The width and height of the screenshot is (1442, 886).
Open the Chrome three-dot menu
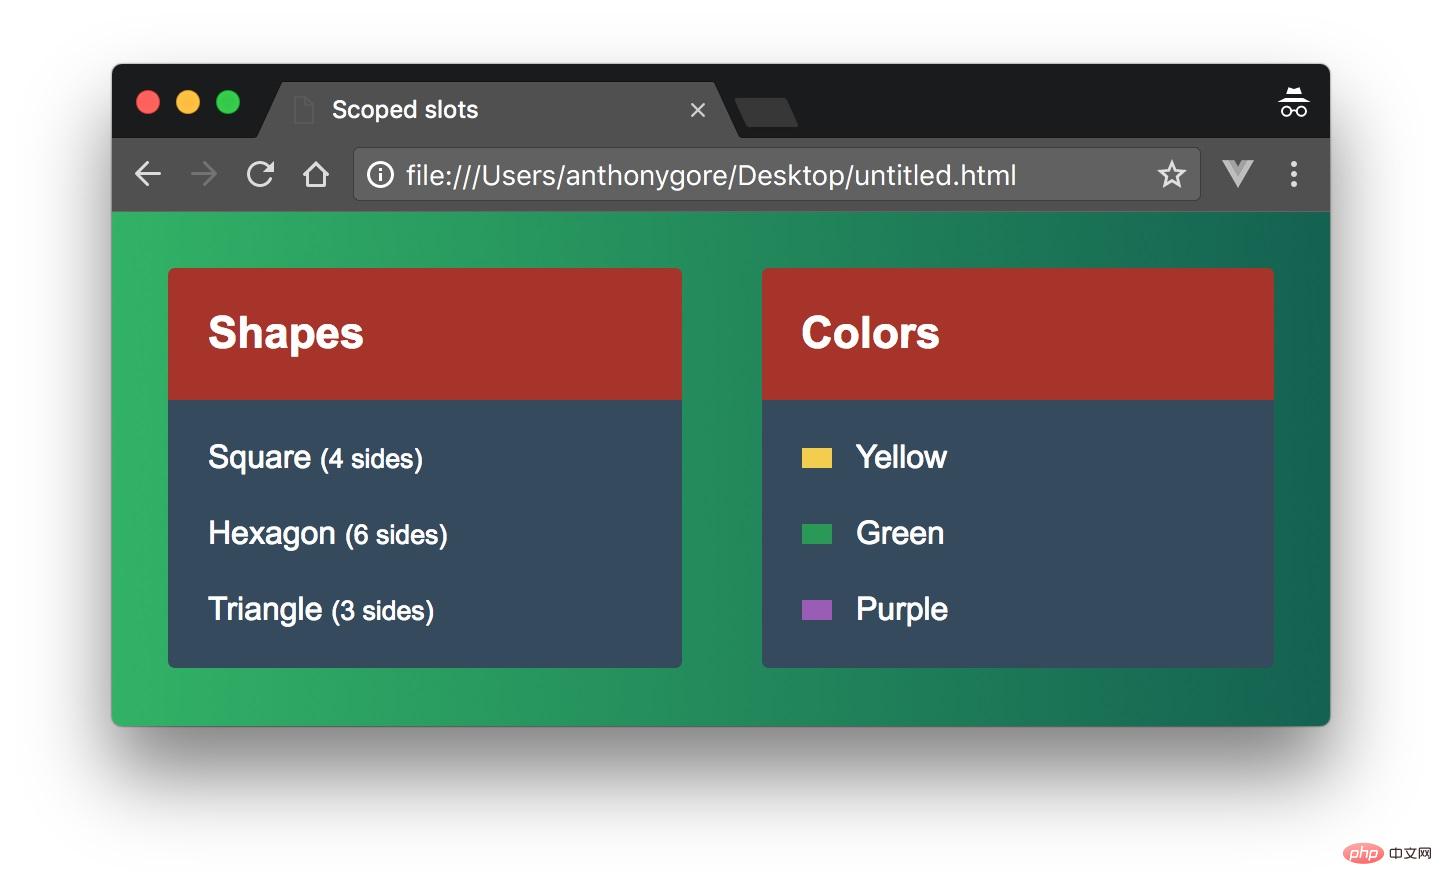click(x=1294, y=174)
